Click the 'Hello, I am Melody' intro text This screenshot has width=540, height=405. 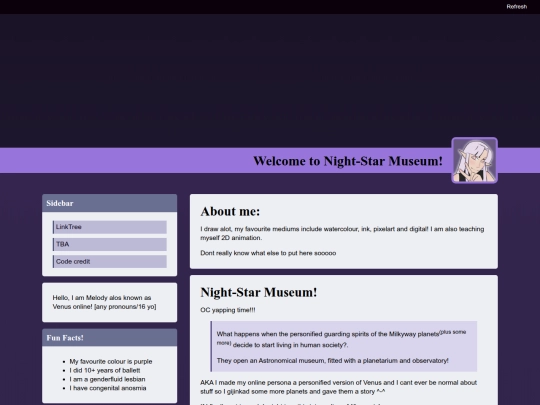pos(104,302)
